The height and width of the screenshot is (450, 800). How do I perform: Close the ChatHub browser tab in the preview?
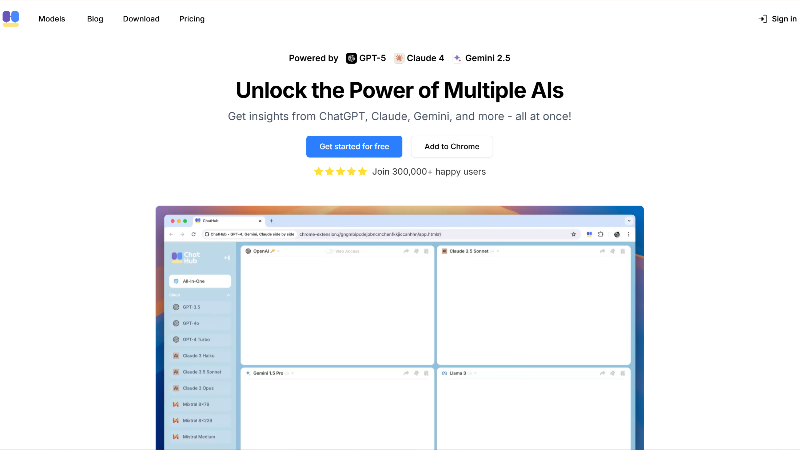click(260, 221)
